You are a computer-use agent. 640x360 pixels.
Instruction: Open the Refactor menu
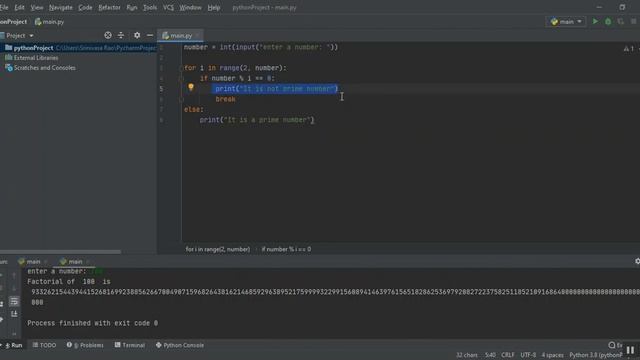point(109,7)
